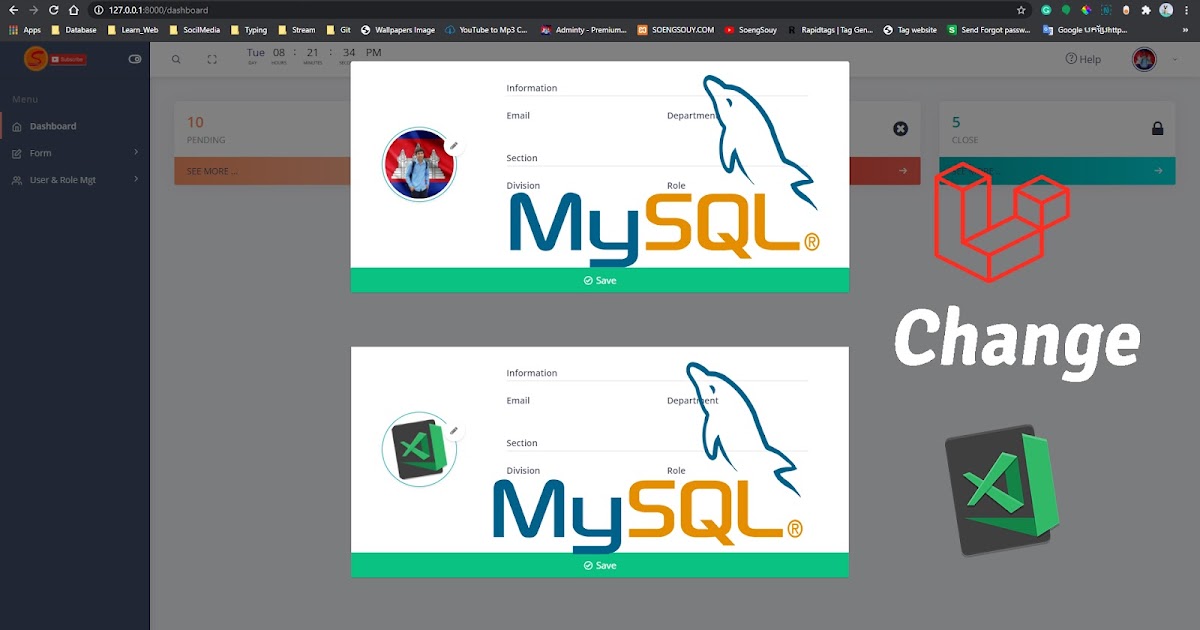Open the Database bookmark folder

pos(74,30)
